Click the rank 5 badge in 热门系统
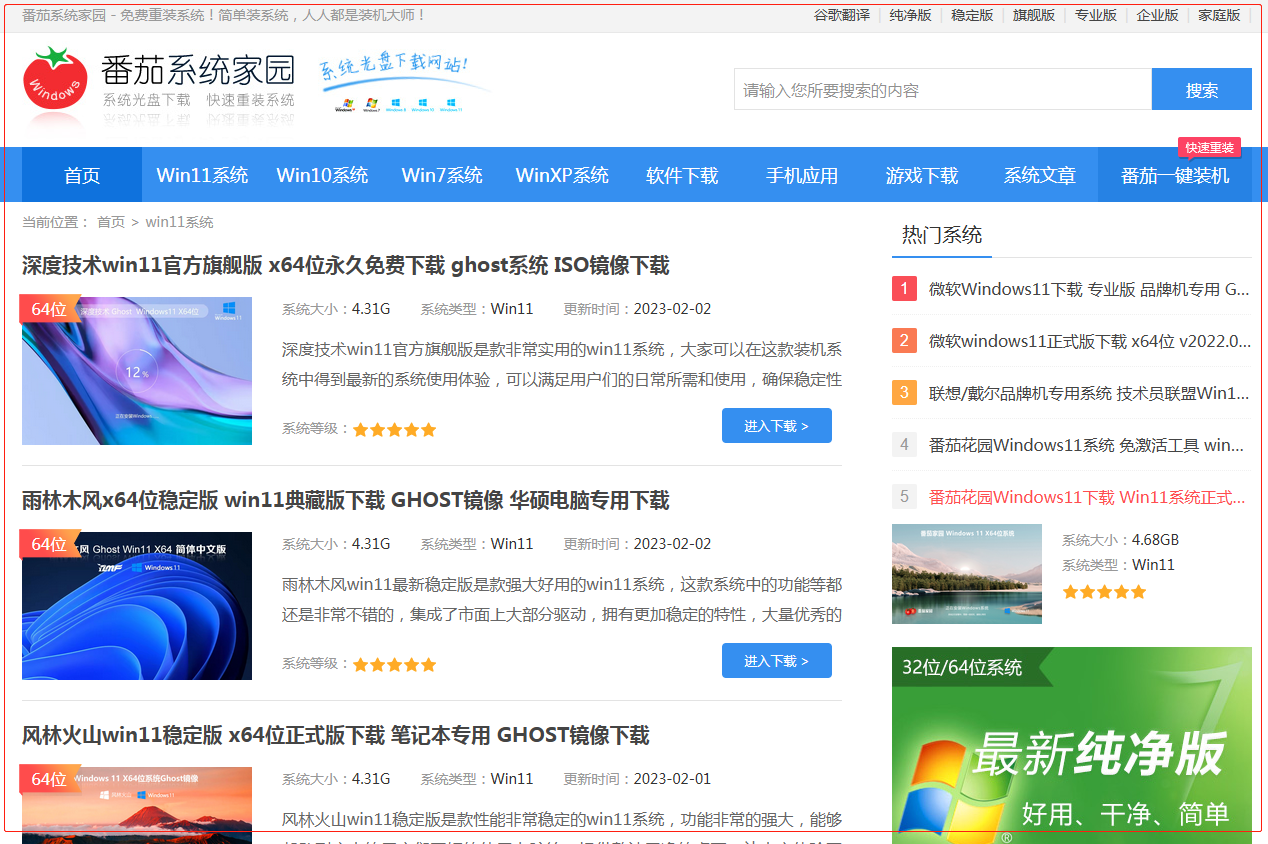The height and width of the screenshot is (844, 1268). pos(904,497)
